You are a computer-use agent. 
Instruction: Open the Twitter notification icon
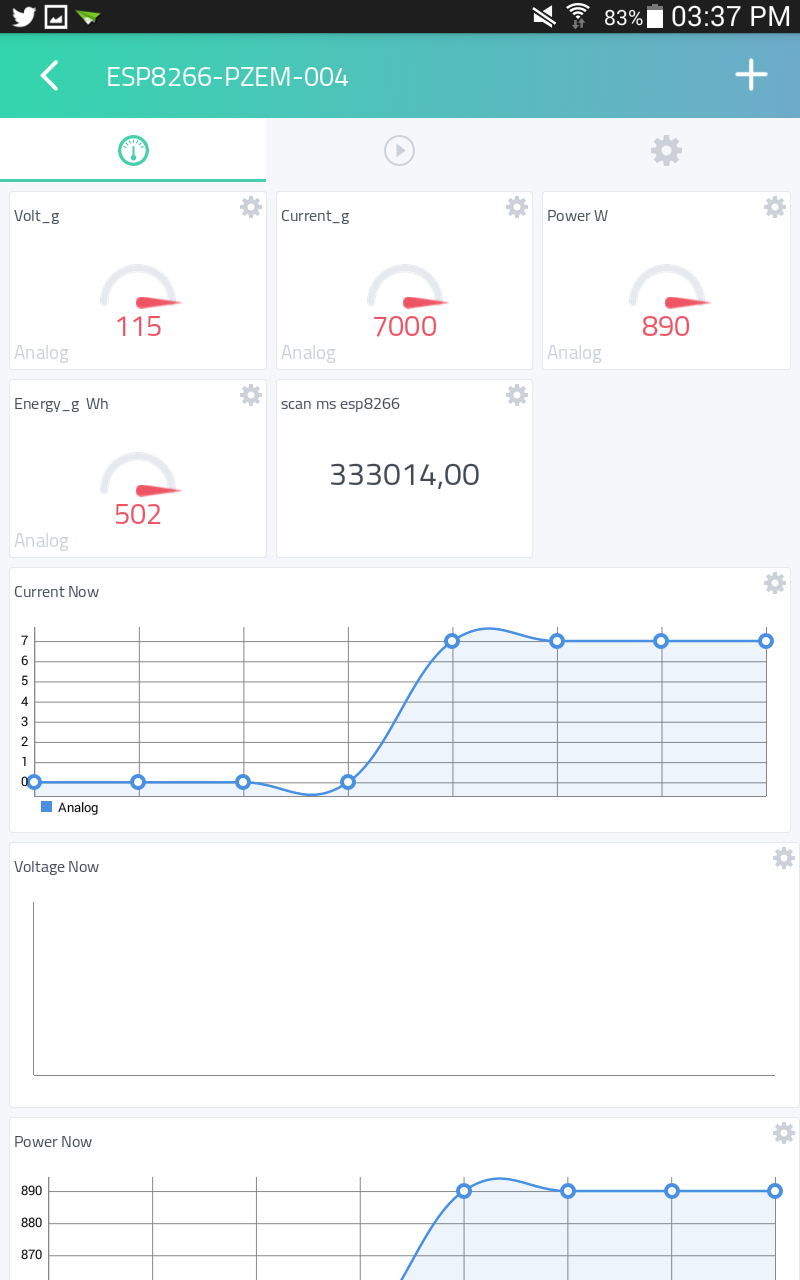23,17
